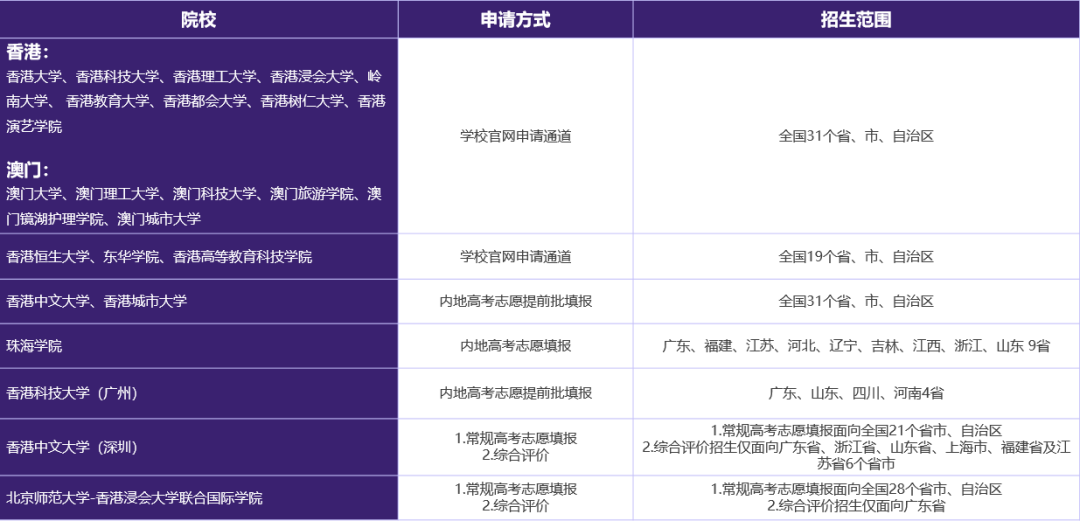
Task: Click the 招生范围 column header
Action: pos(856,19)
